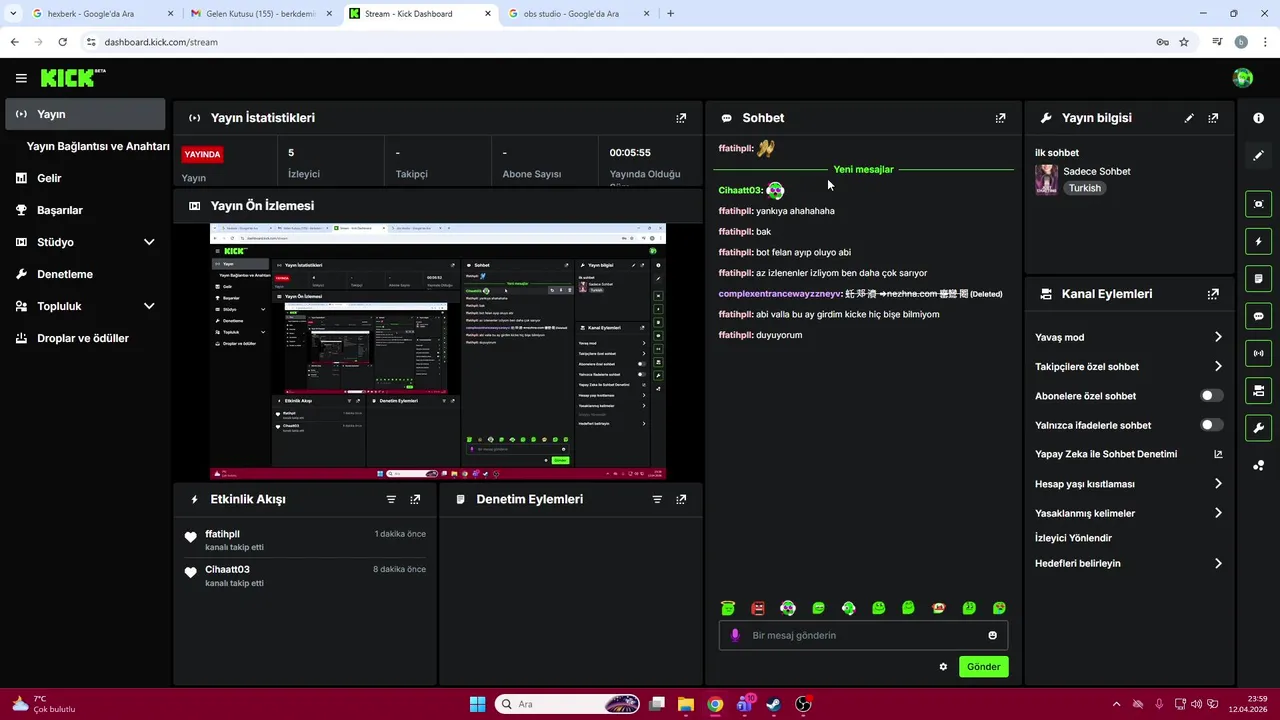Select Yayın in the sidebar
Image resolution: width=1280 pixels, height=720 pixels.
85,114
